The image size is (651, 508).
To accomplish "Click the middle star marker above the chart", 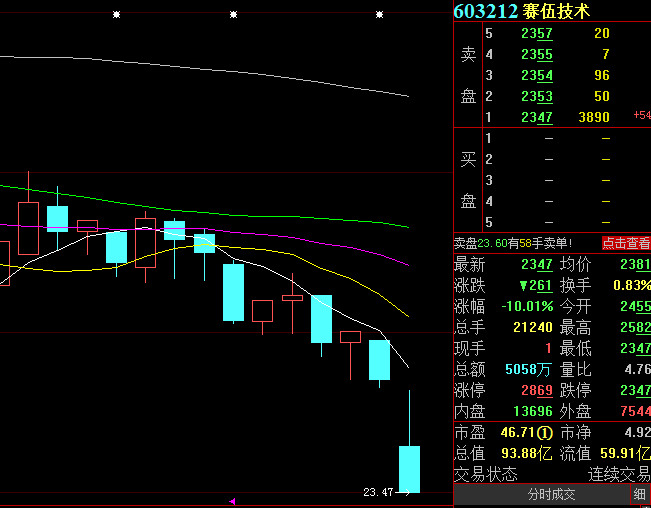I will [233, 15].
